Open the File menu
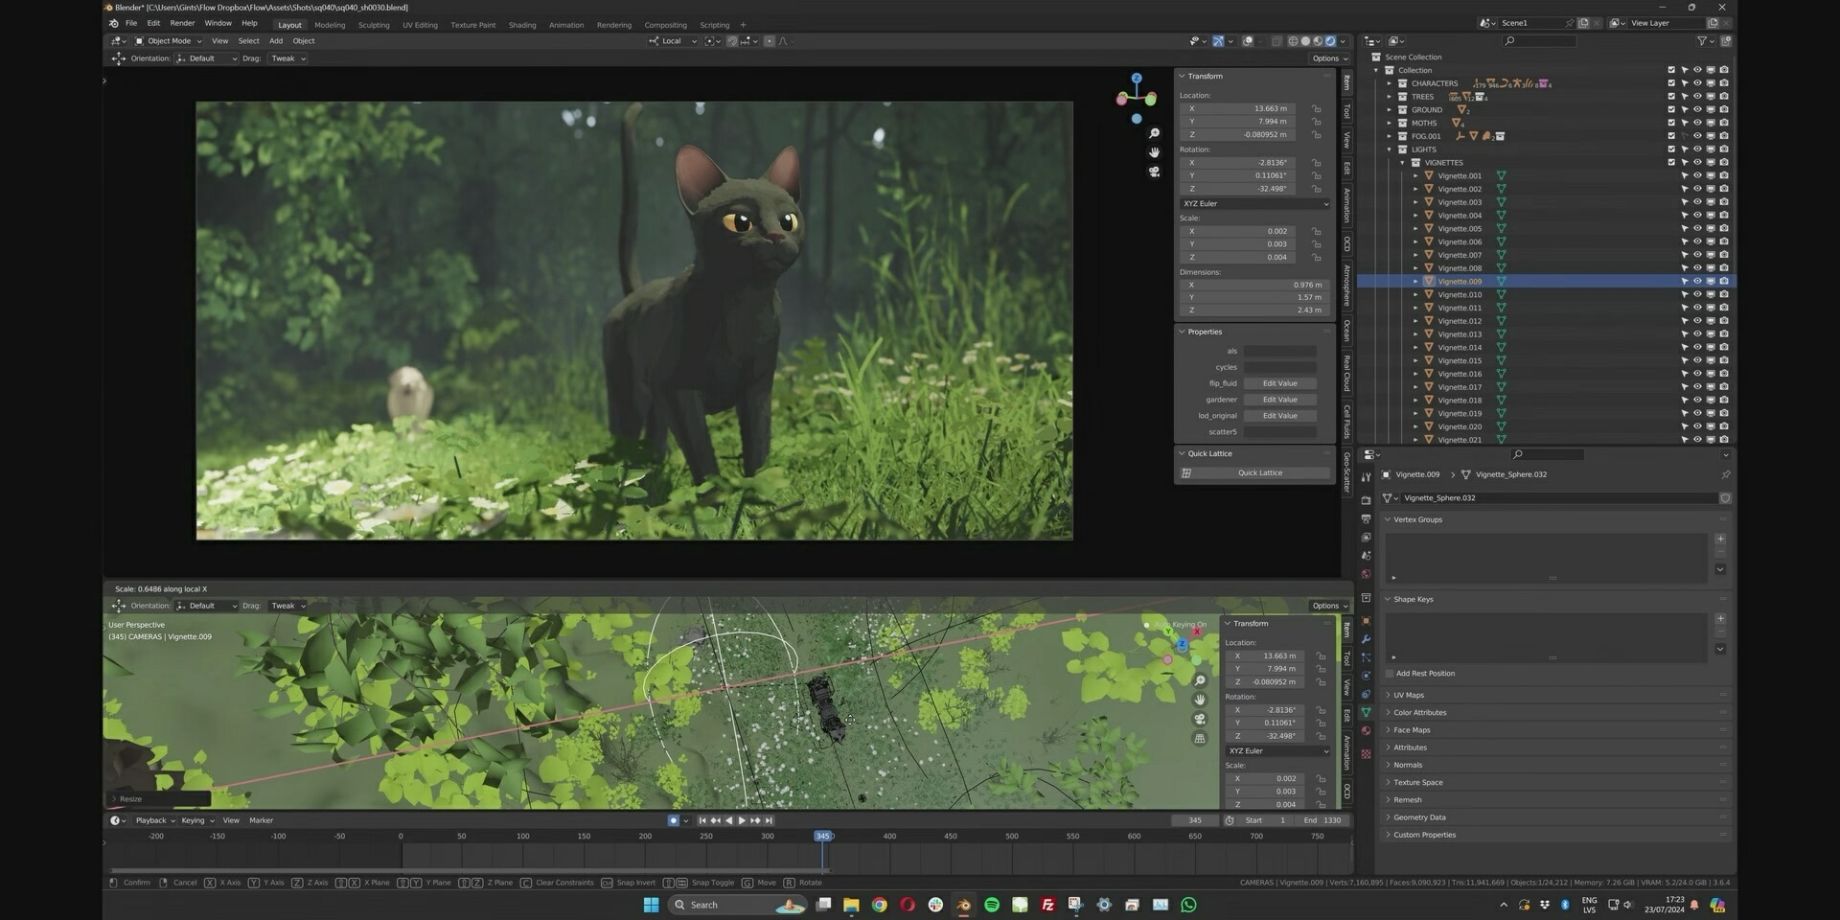The width and height of the screenshot is (1840, 920). 131,23
